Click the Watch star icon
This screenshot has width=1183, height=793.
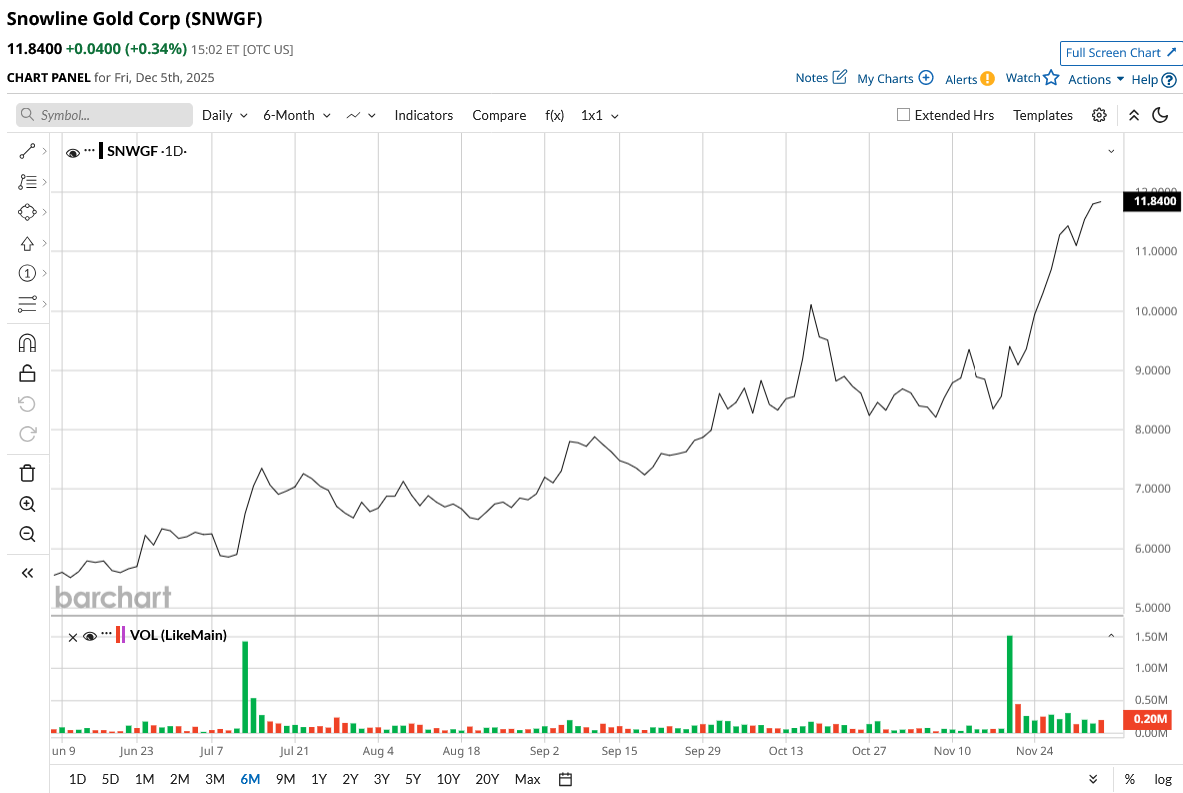coord(1051,77)
